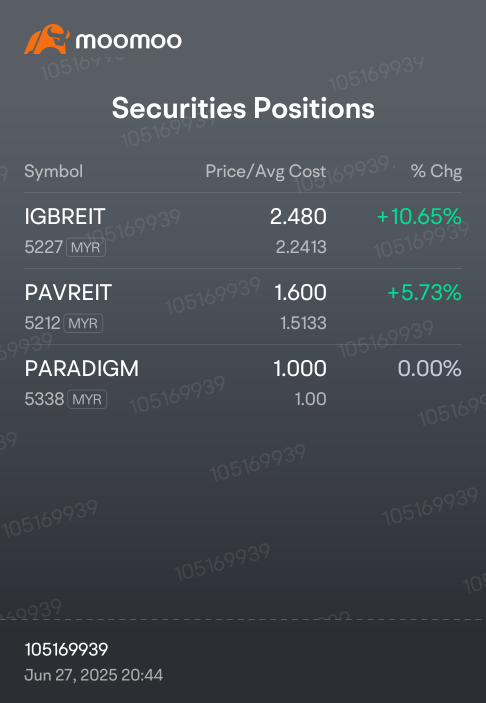Select the Securities Positions title
Viewport: 486px width, 703px height.
coord(243,108)
